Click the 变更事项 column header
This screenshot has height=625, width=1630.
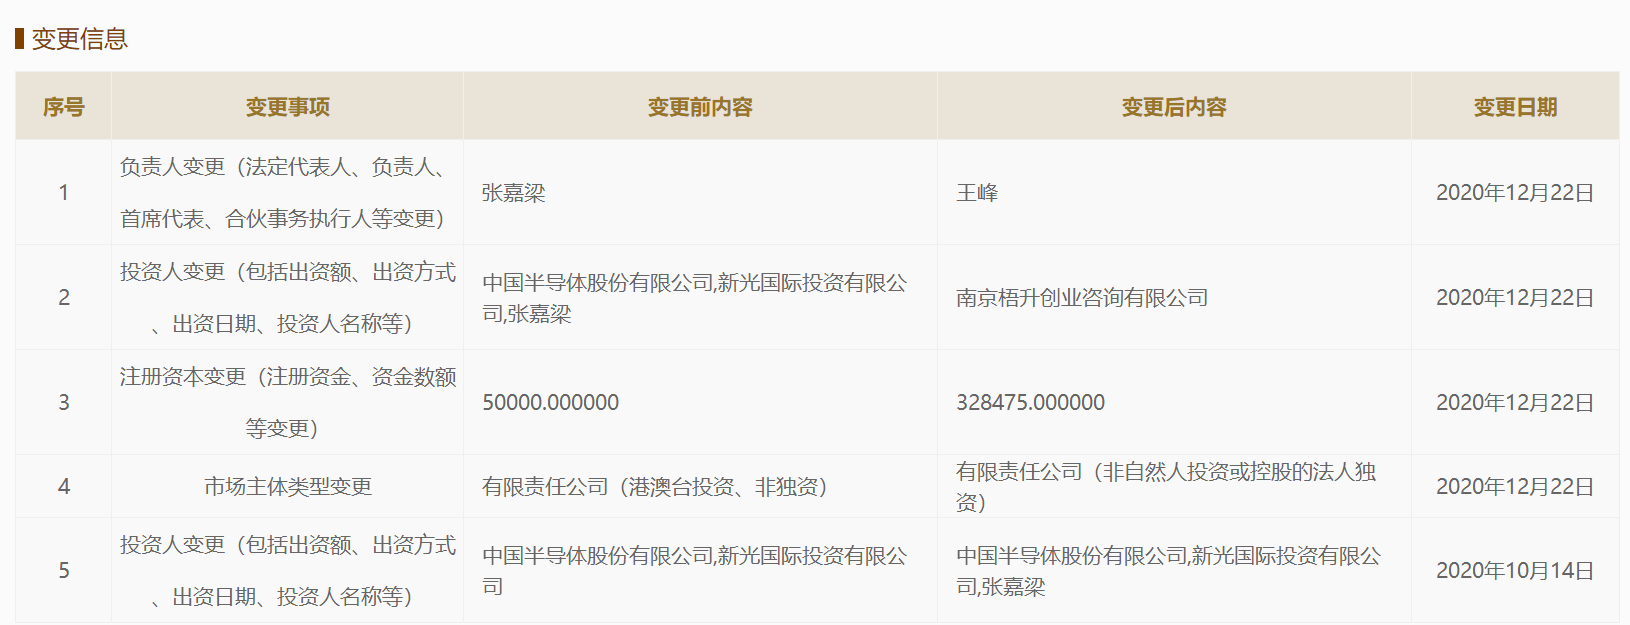point(288,107)
